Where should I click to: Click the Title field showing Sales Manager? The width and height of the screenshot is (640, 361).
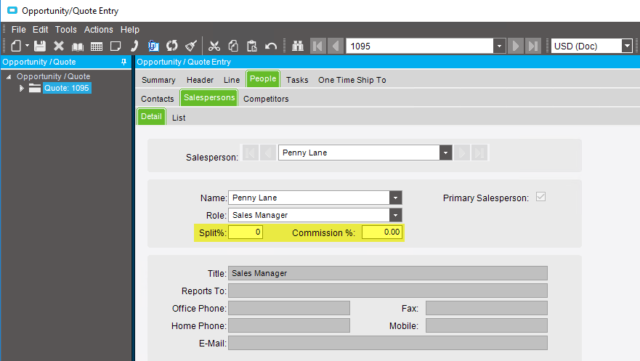click(x=388, y=273)
